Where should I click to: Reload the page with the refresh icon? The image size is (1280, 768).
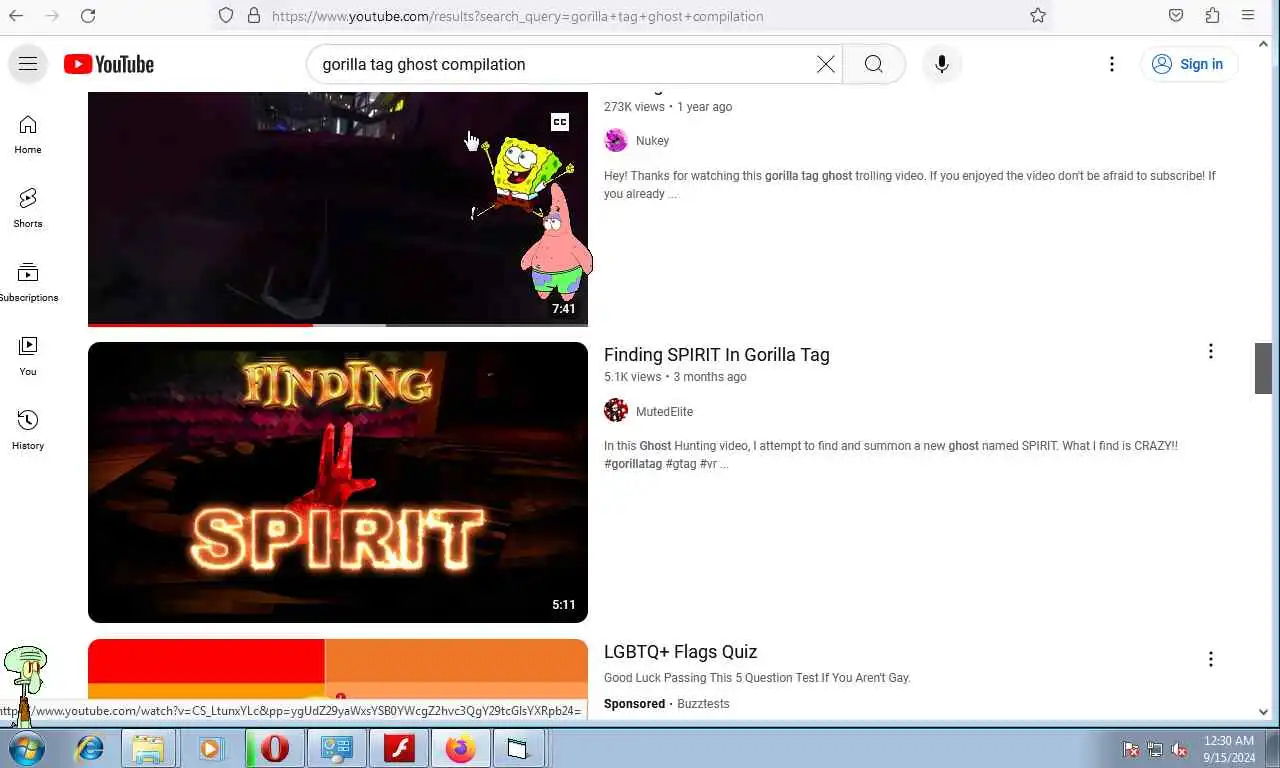click(88, 16)
